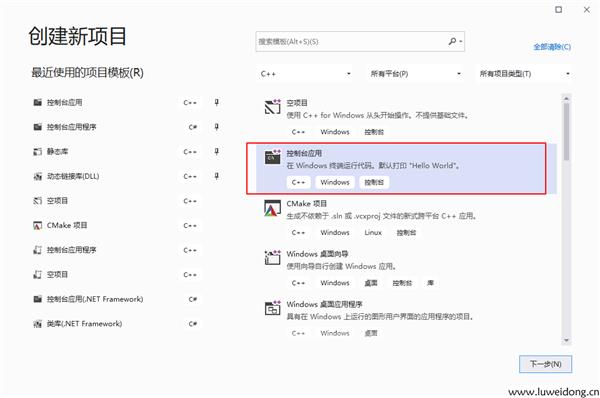Screen dimensions: 600x398
Task: Click the Linux tag under CMake 项目
Action: point(373,232)
